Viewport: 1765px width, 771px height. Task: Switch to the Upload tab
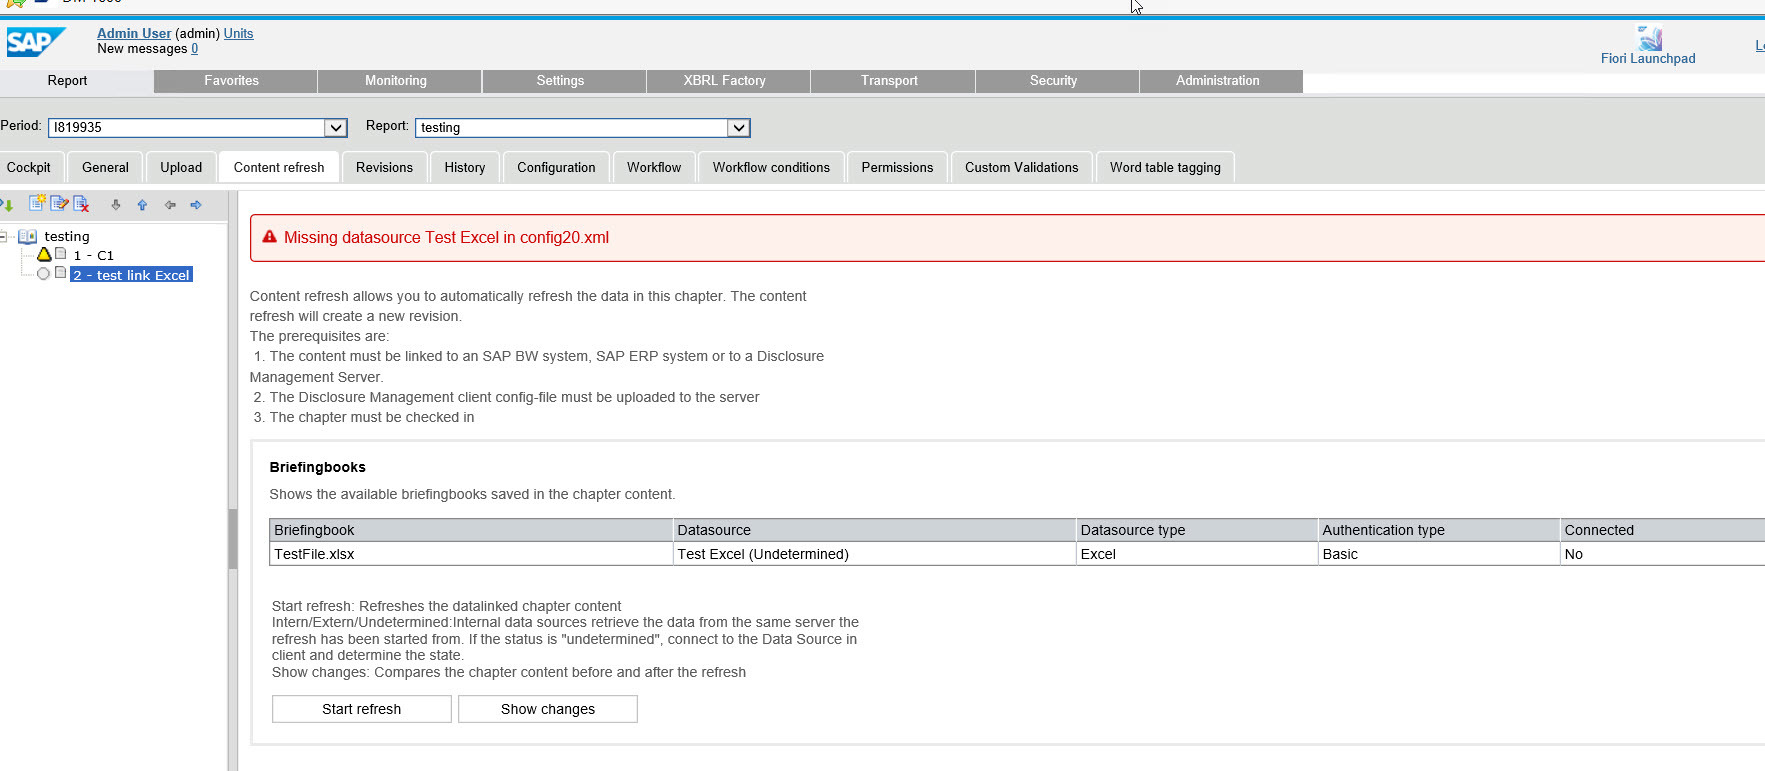click(x=181, y=167)
